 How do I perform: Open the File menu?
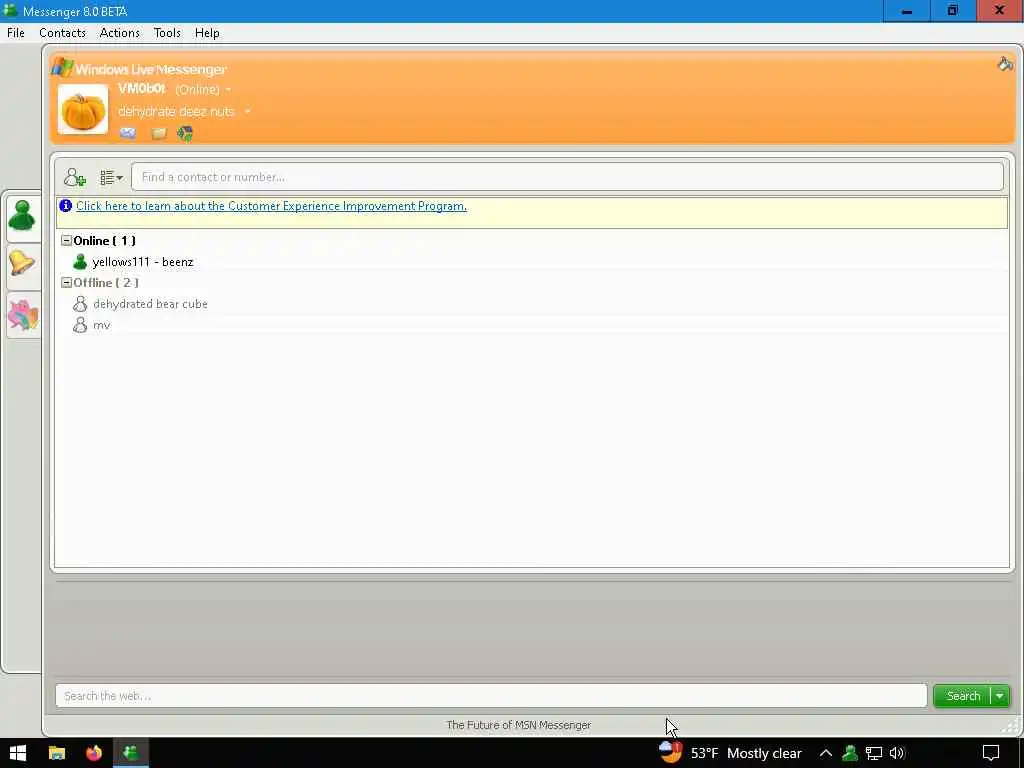click(16, 33)
